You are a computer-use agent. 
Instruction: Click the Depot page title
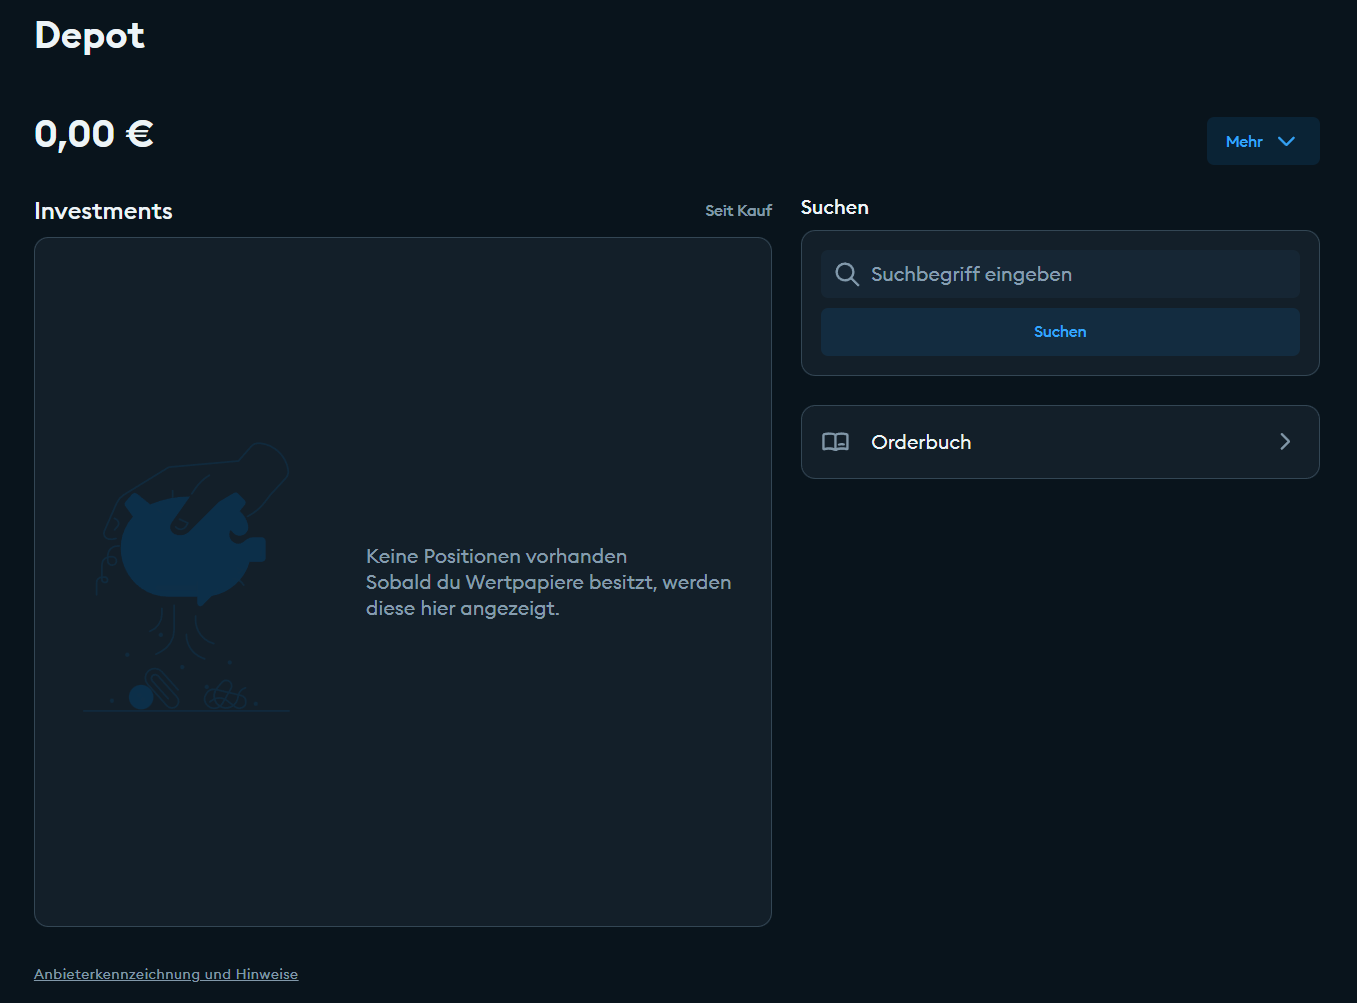click(x=89, y=35)
